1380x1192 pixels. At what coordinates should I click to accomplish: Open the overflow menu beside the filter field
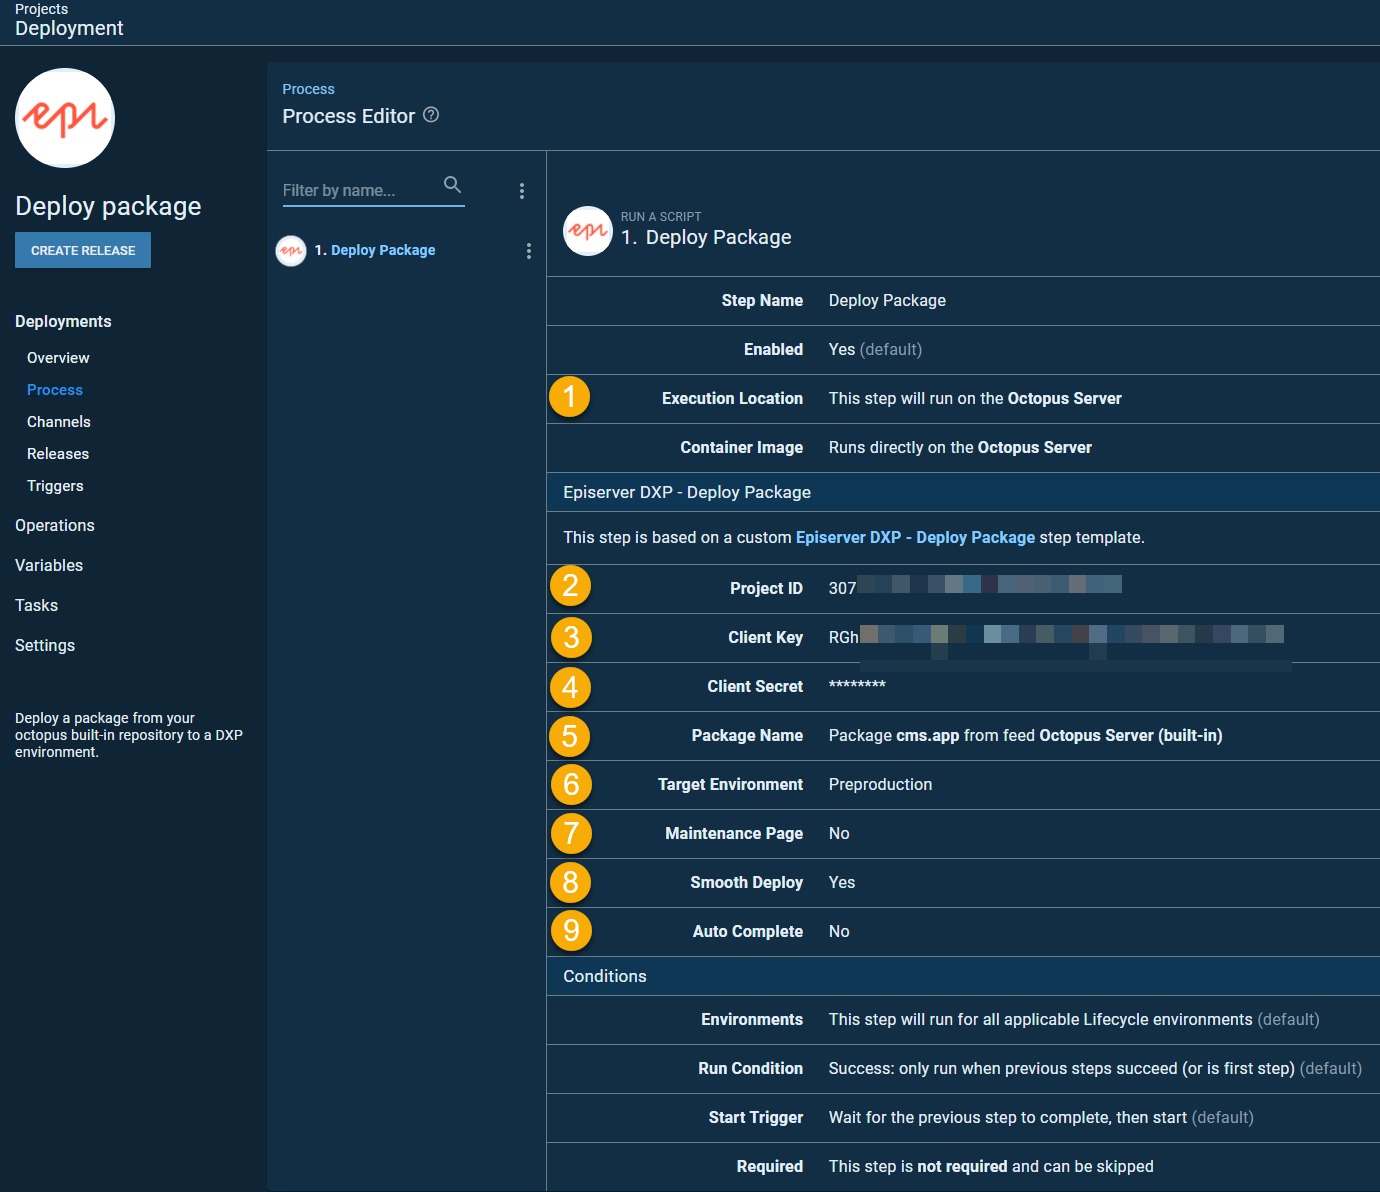point(522,191)
